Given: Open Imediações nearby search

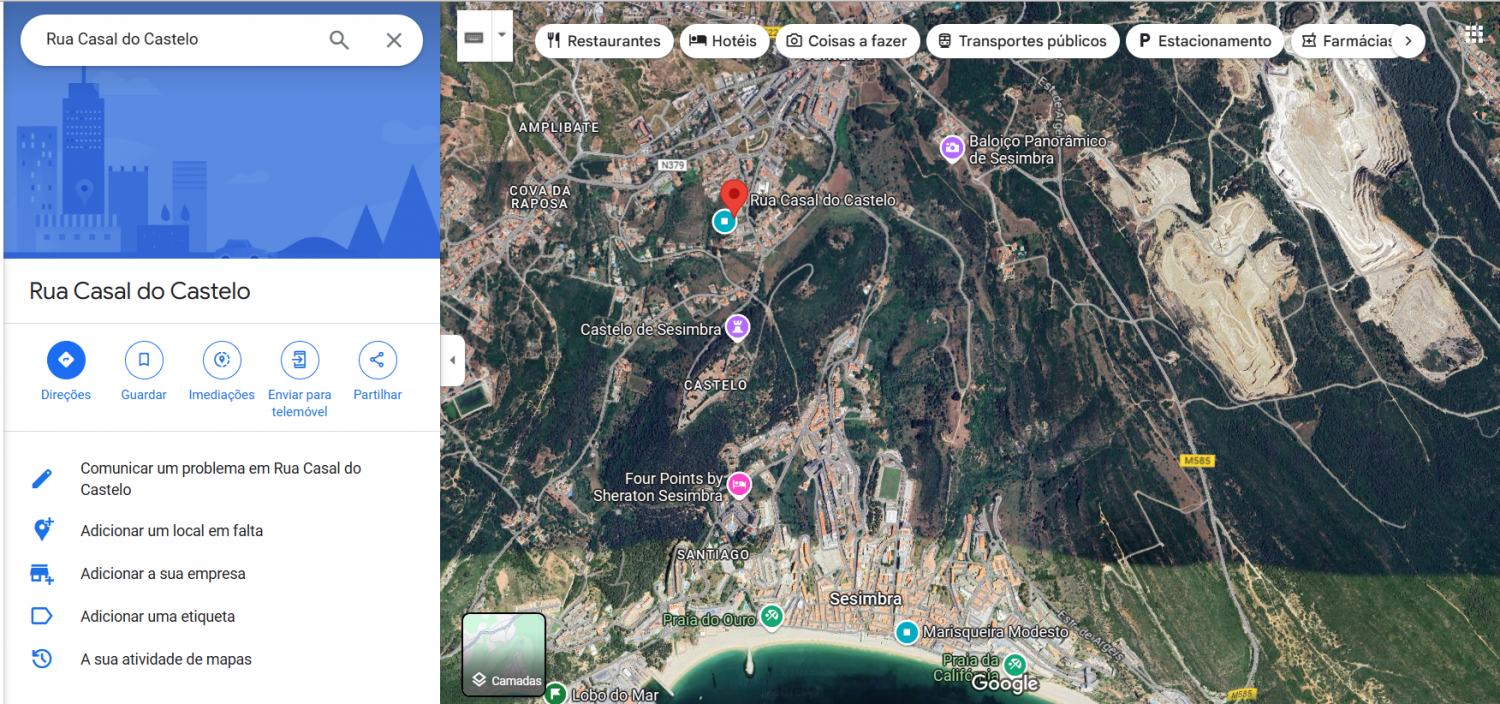Looking at the screenshot, I should 222,360.
